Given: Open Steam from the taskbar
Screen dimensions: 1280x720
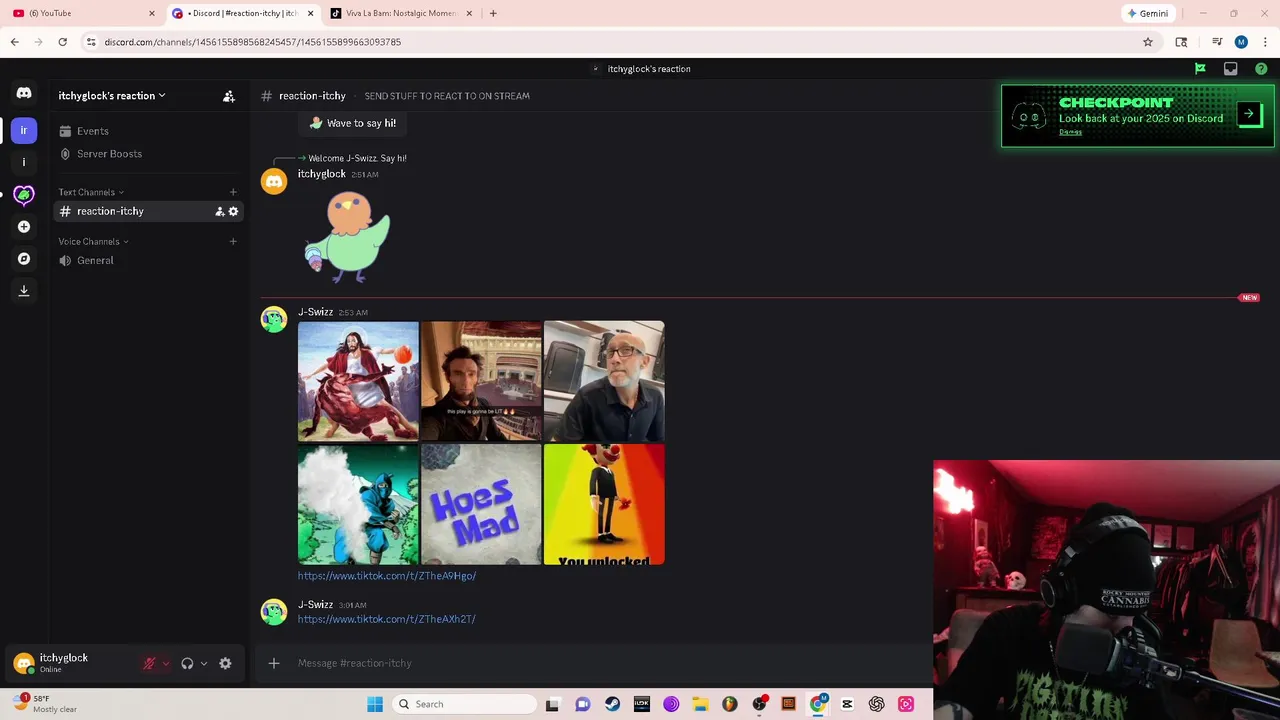Looking at the screenshot, I should (612, 704).
